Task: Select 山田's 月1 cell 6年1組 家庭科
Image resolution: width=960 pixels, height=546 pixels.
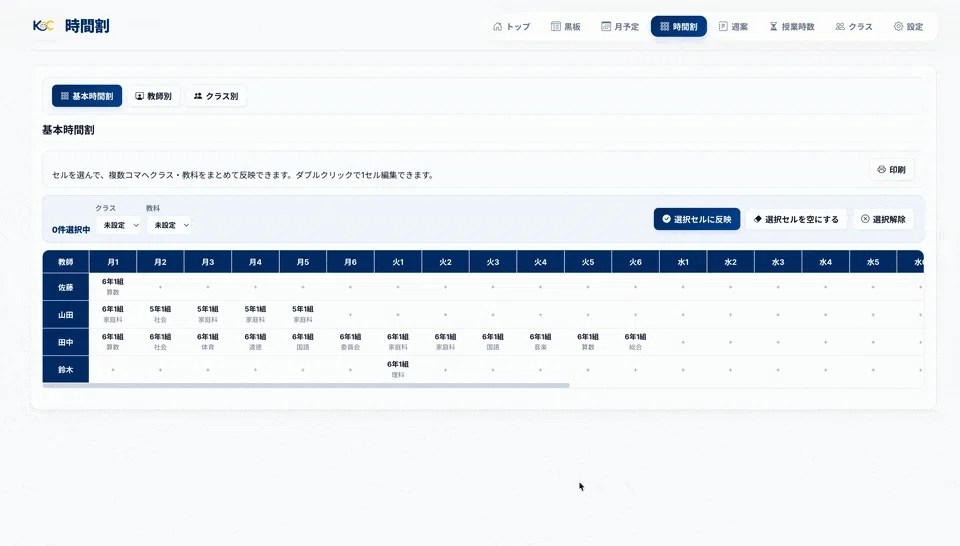Action: point(113,315)
